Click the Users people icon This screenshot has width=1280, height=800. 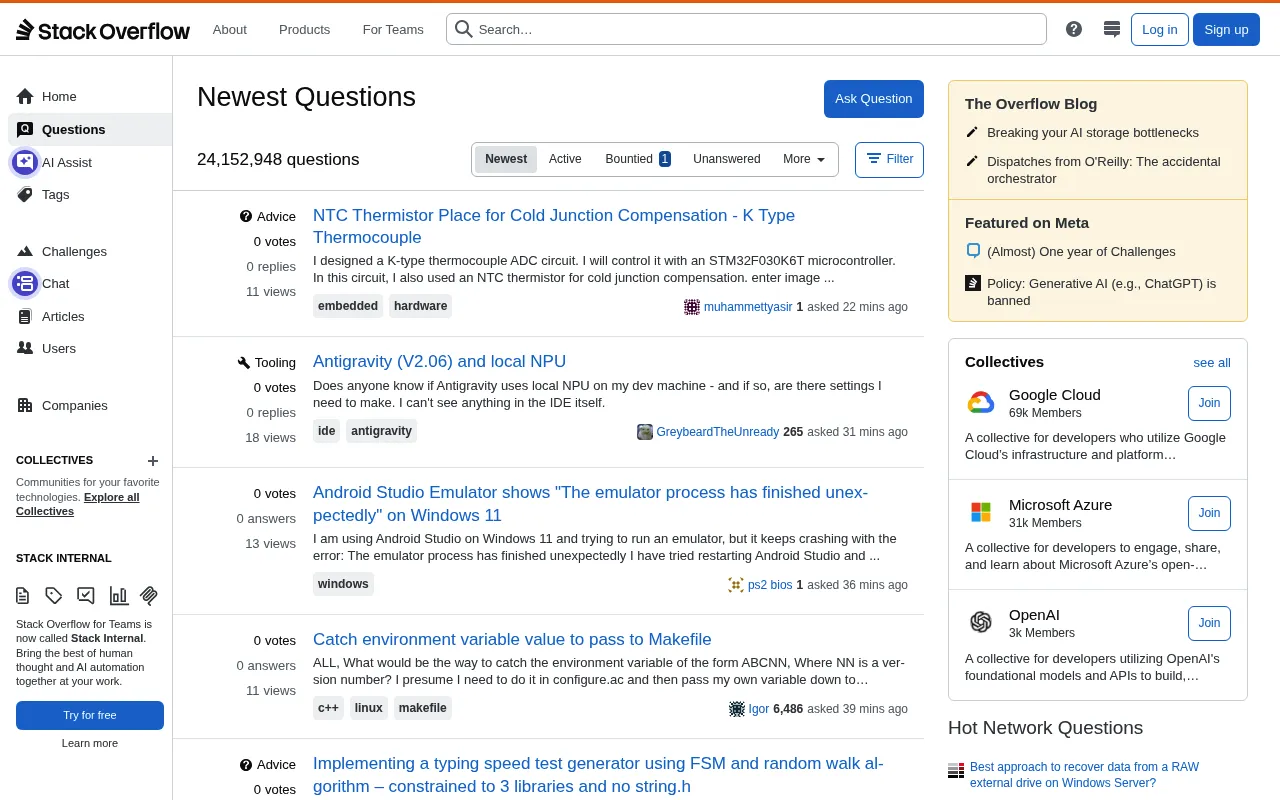25,348
